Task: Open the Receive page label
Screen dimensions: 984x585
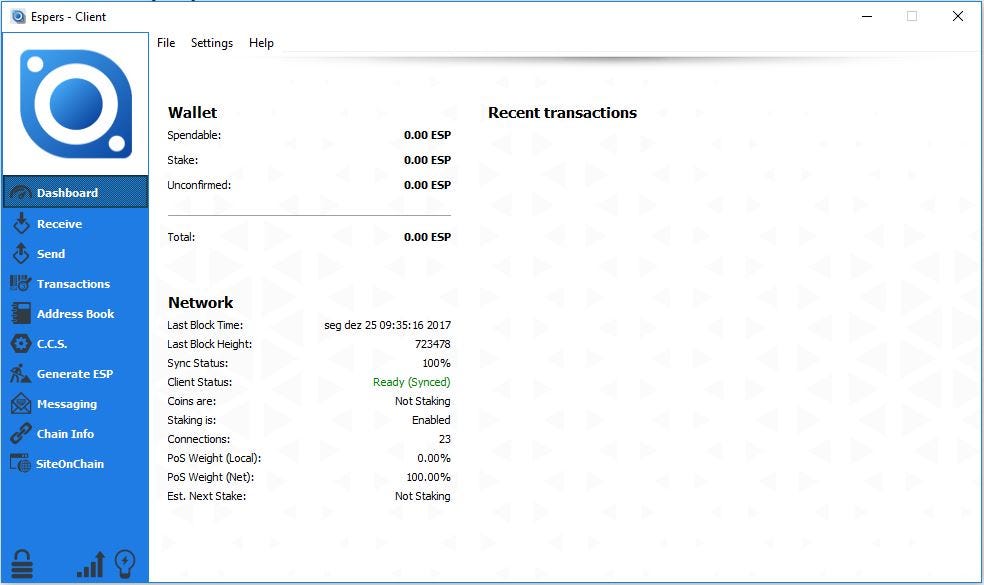Action: [60, 223]
